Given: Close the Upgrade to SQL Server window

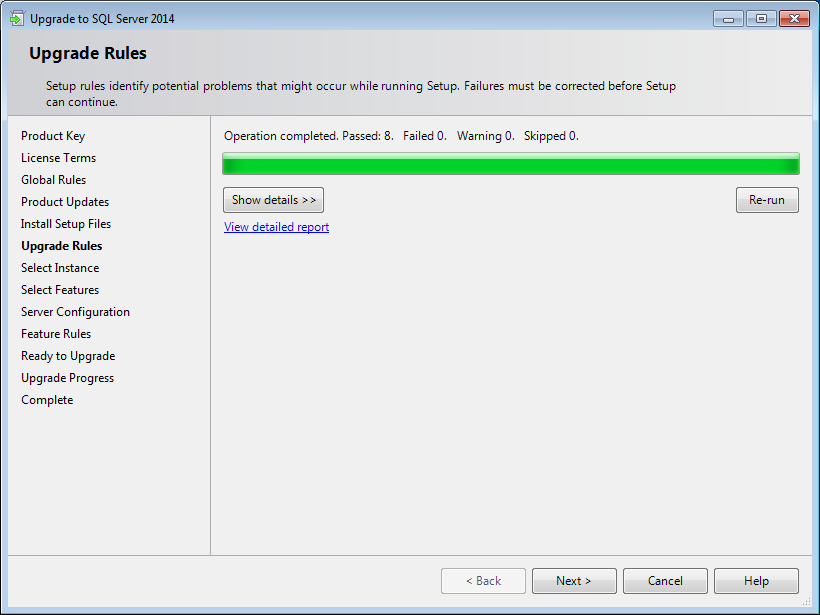Looking at the screenshot, I should 794,19.
